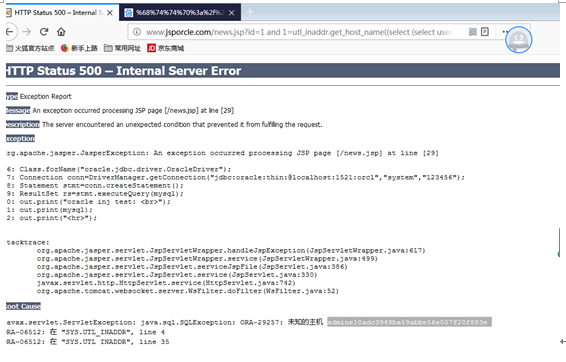Click the WsFilter.doFilter stacktrace line
Screen dimensions: 566x362
point(188,291)
